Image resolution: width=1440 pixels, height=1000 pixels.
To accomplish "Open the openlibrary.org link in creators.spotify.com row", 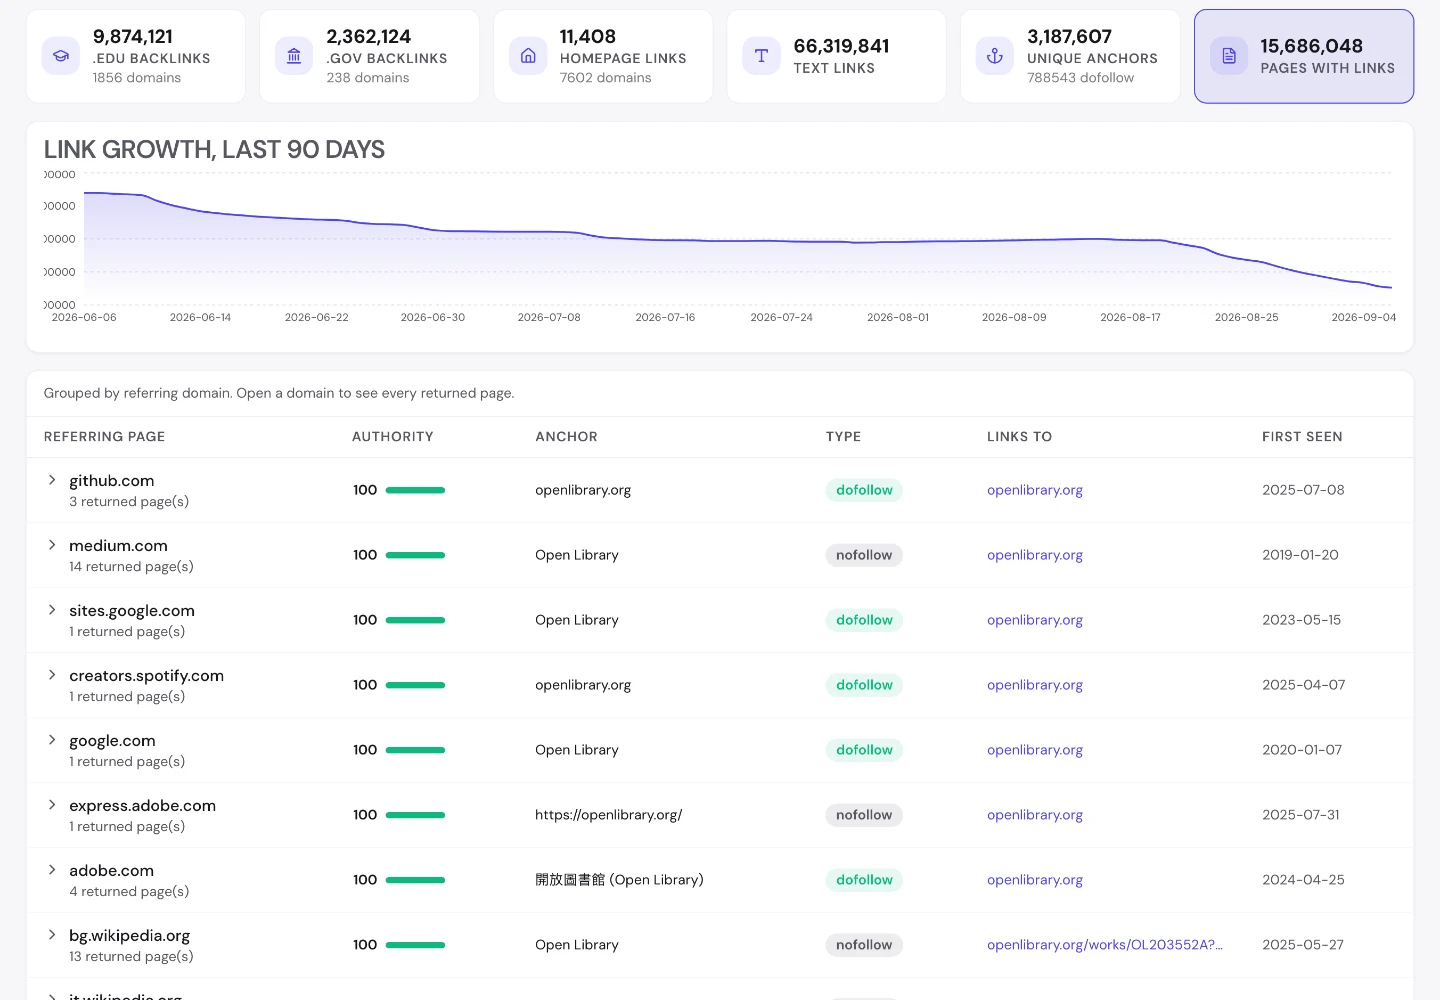I will [1035, 685].
